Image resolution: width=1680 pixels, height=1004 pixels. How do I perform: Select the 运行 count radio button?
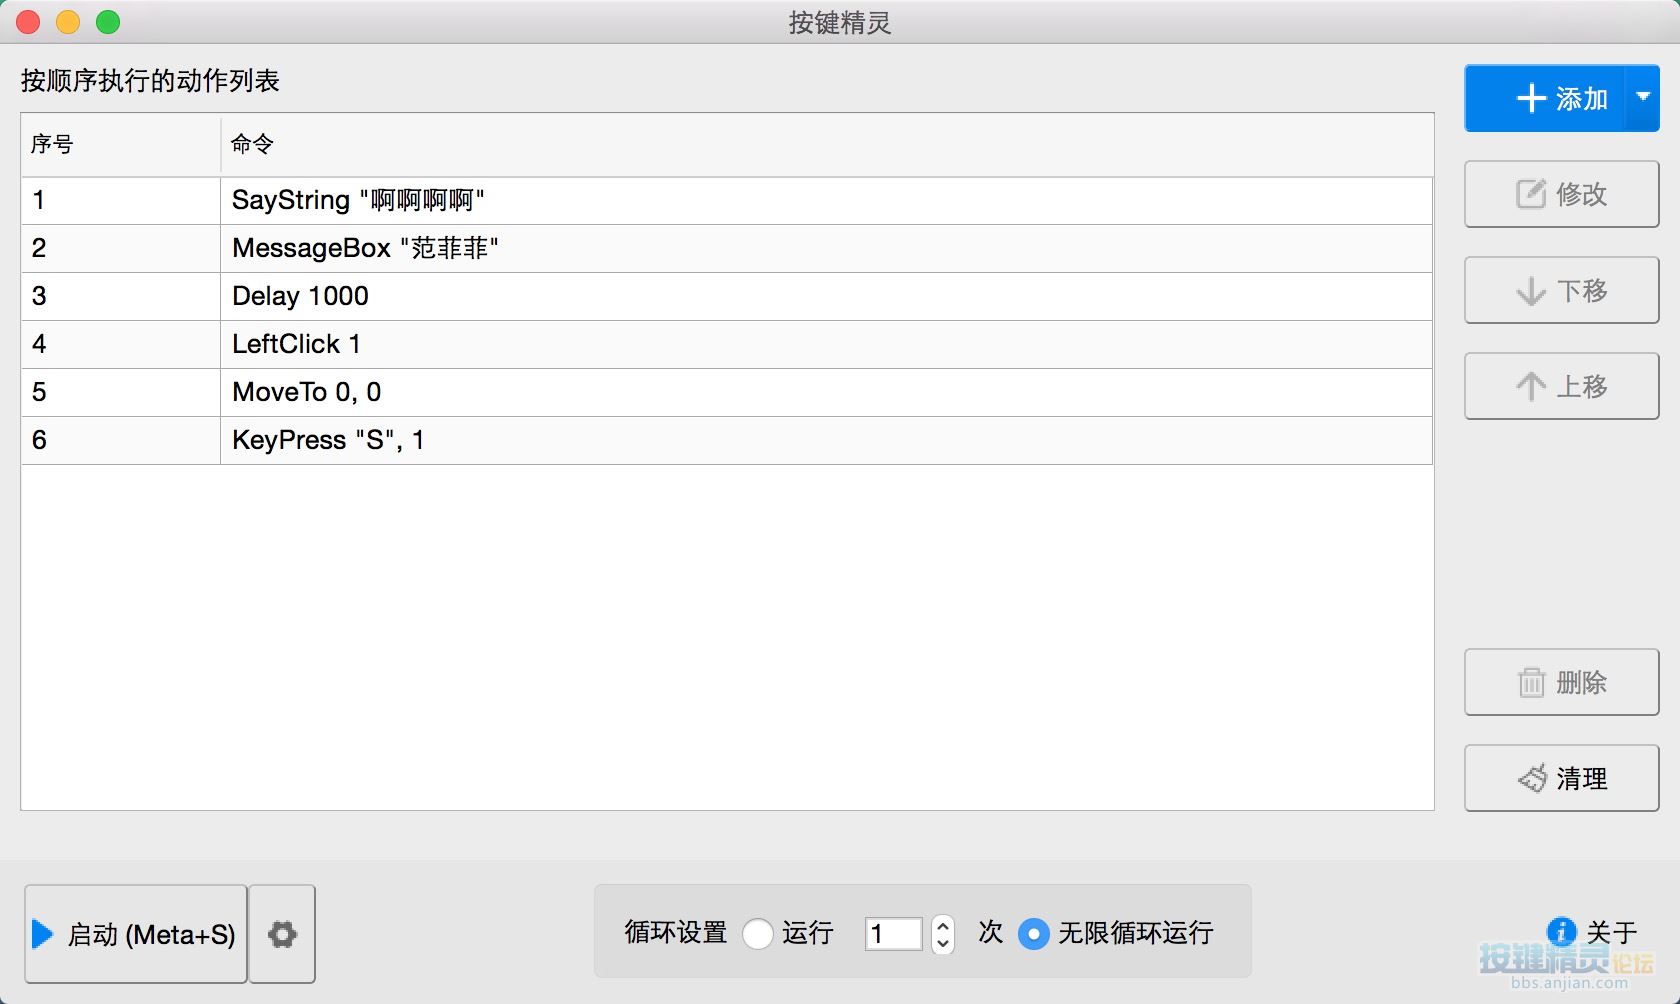pyautogui.click(x=758, y=934)
